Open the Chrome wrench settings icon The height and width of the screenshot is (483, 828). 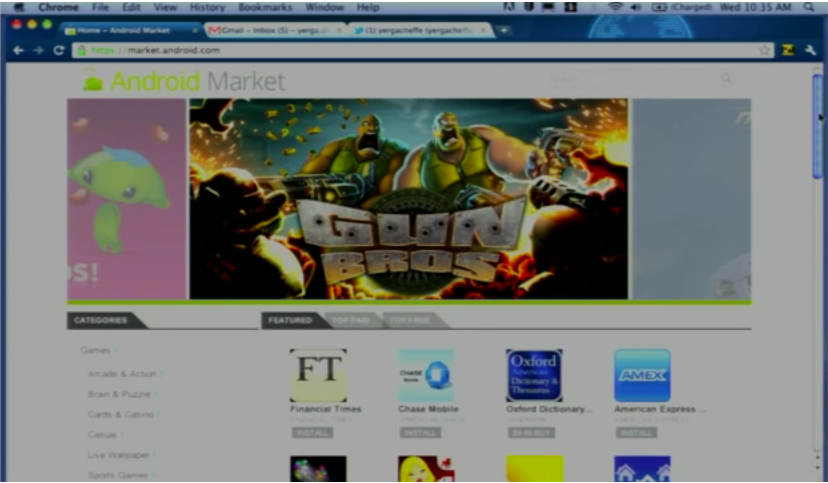(x=810, y=50)
